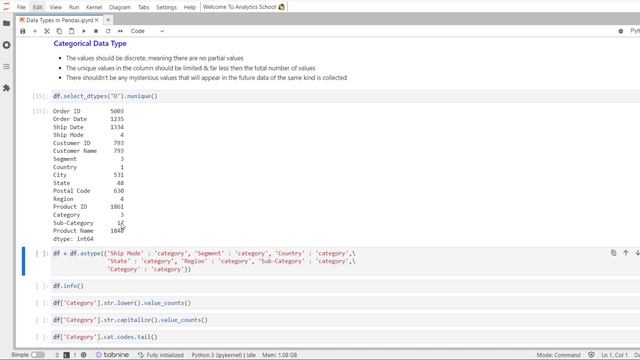Click the kernel debugger bug icon

621,31
